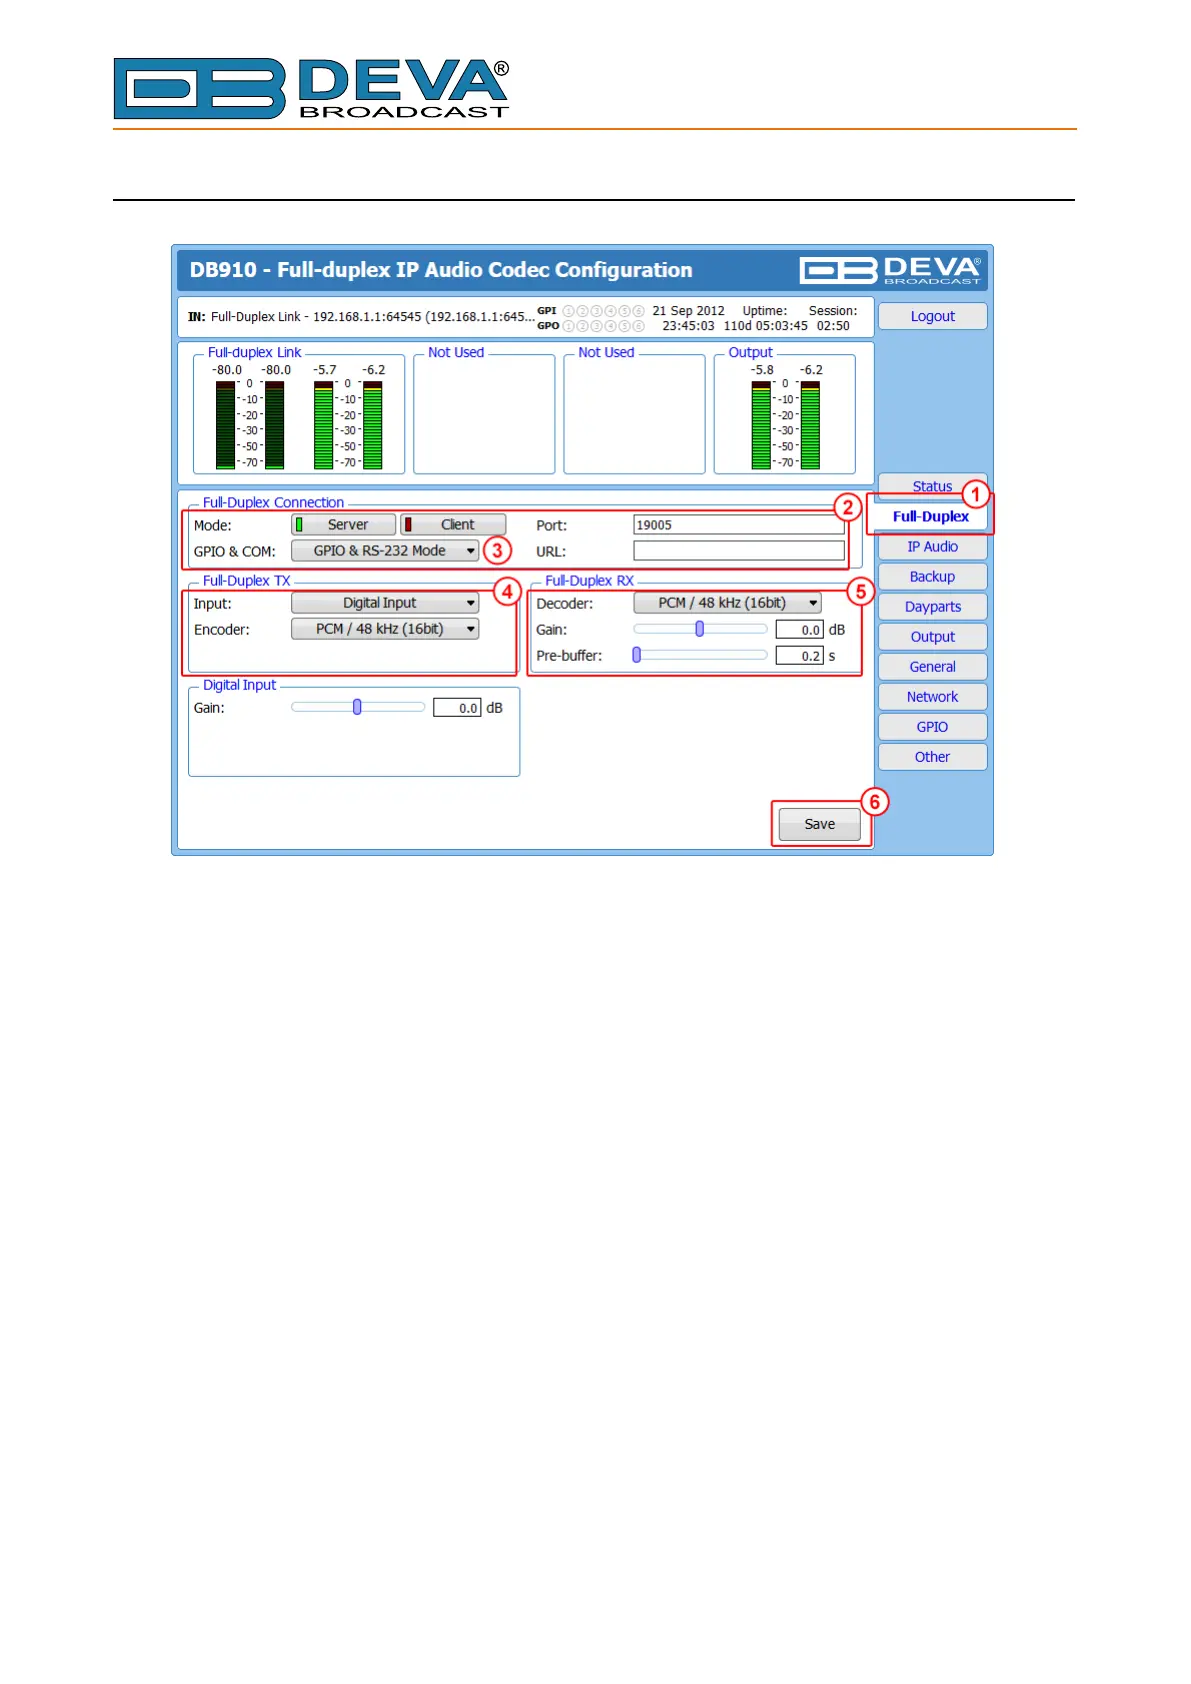This screenshot has width=1191, height=1684.
Task: Click the Digital Input Gain slider
Action: (358, 707)
